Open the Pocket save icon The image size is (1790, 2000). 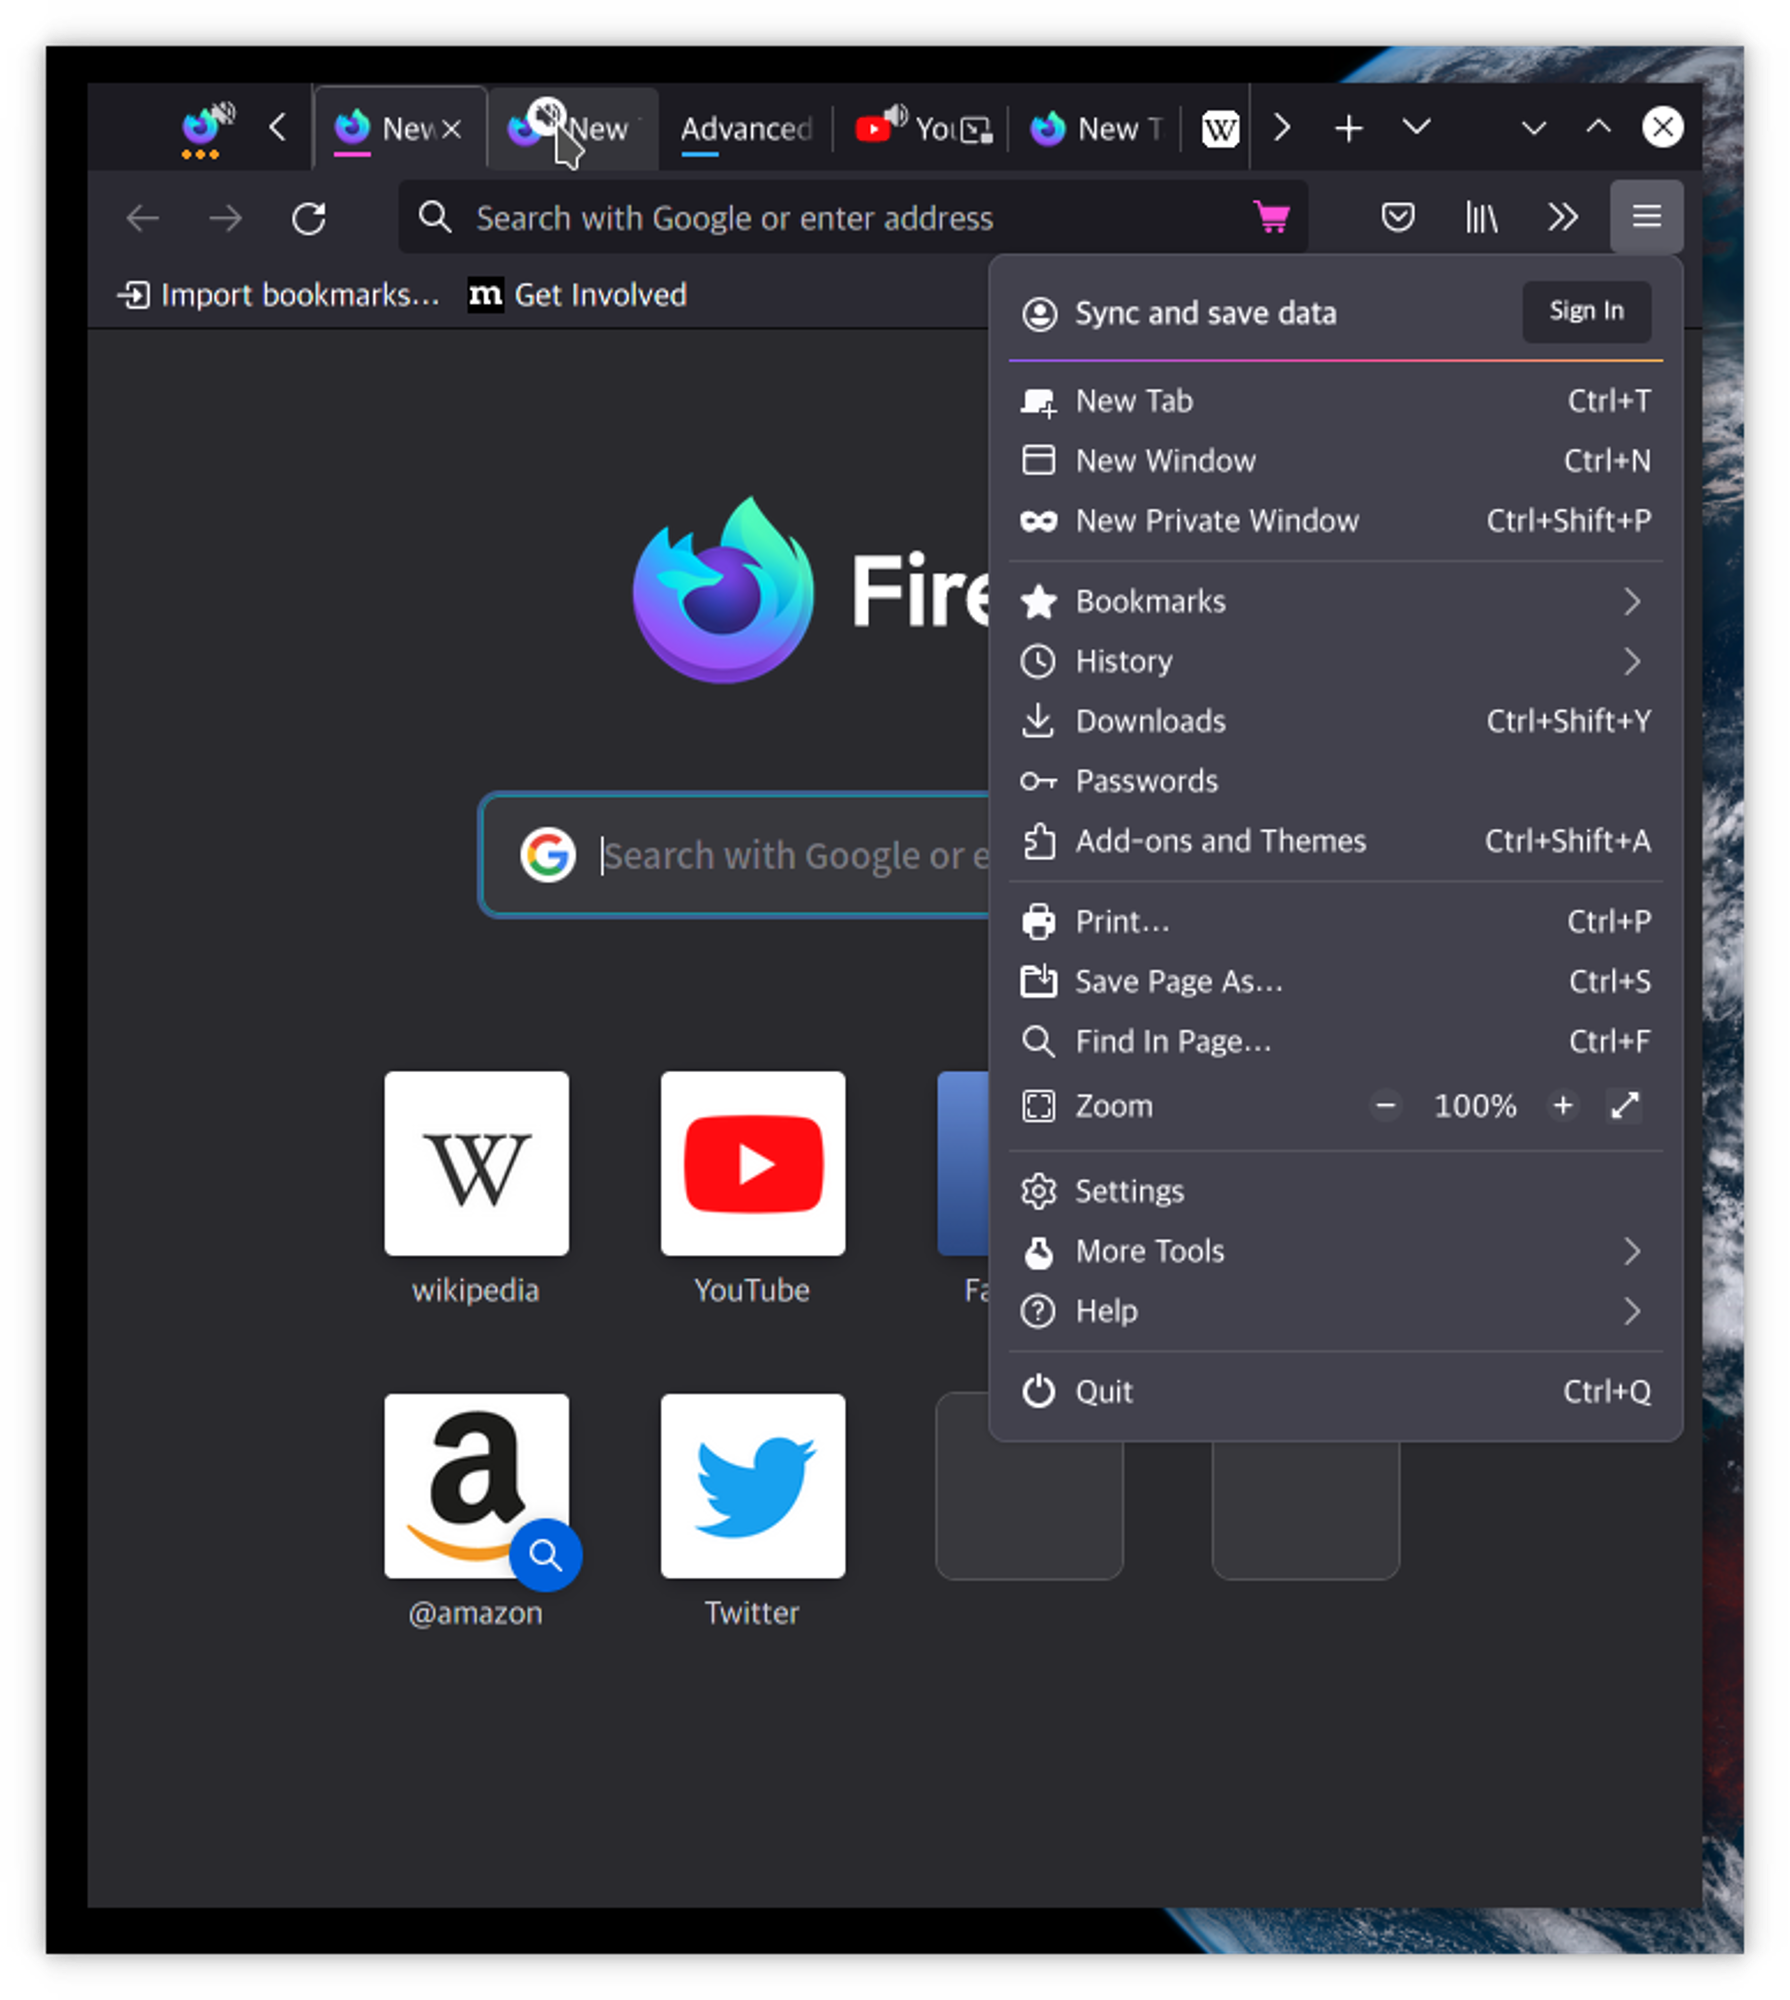click(x=1396, y=216)
